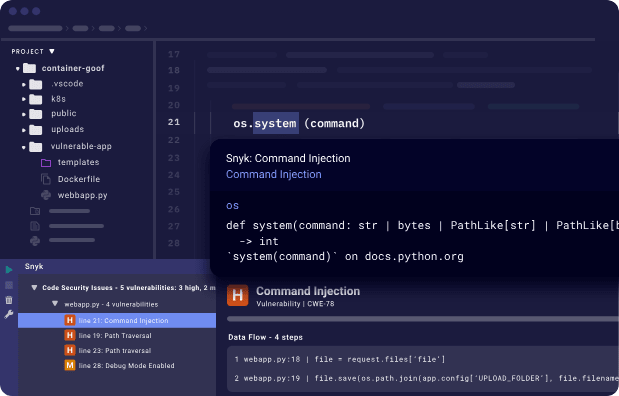Click the public folder icon
The image size is (619, 396).
coord(36,114)
